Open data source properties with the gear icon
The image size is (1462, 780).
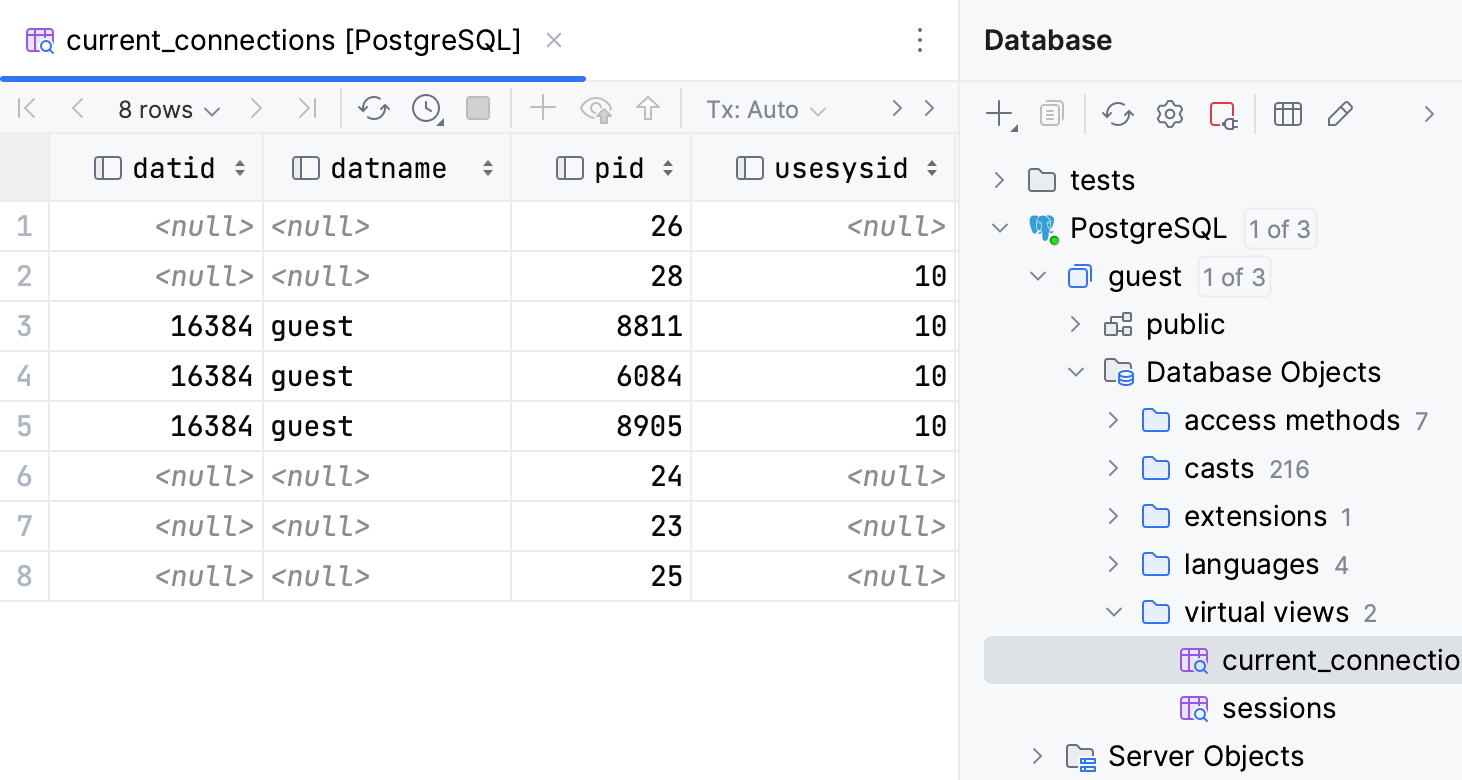1169,113
